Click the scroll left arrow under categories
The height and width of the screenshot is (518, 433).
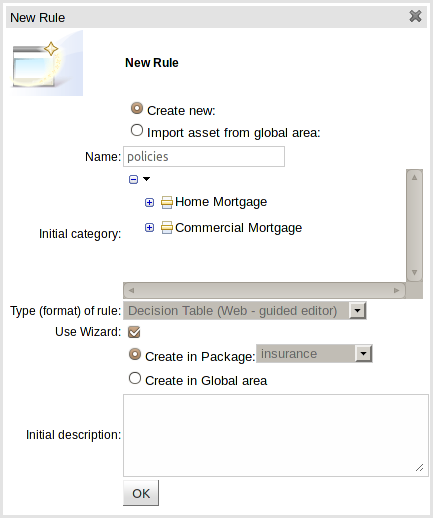pos(131,290)
